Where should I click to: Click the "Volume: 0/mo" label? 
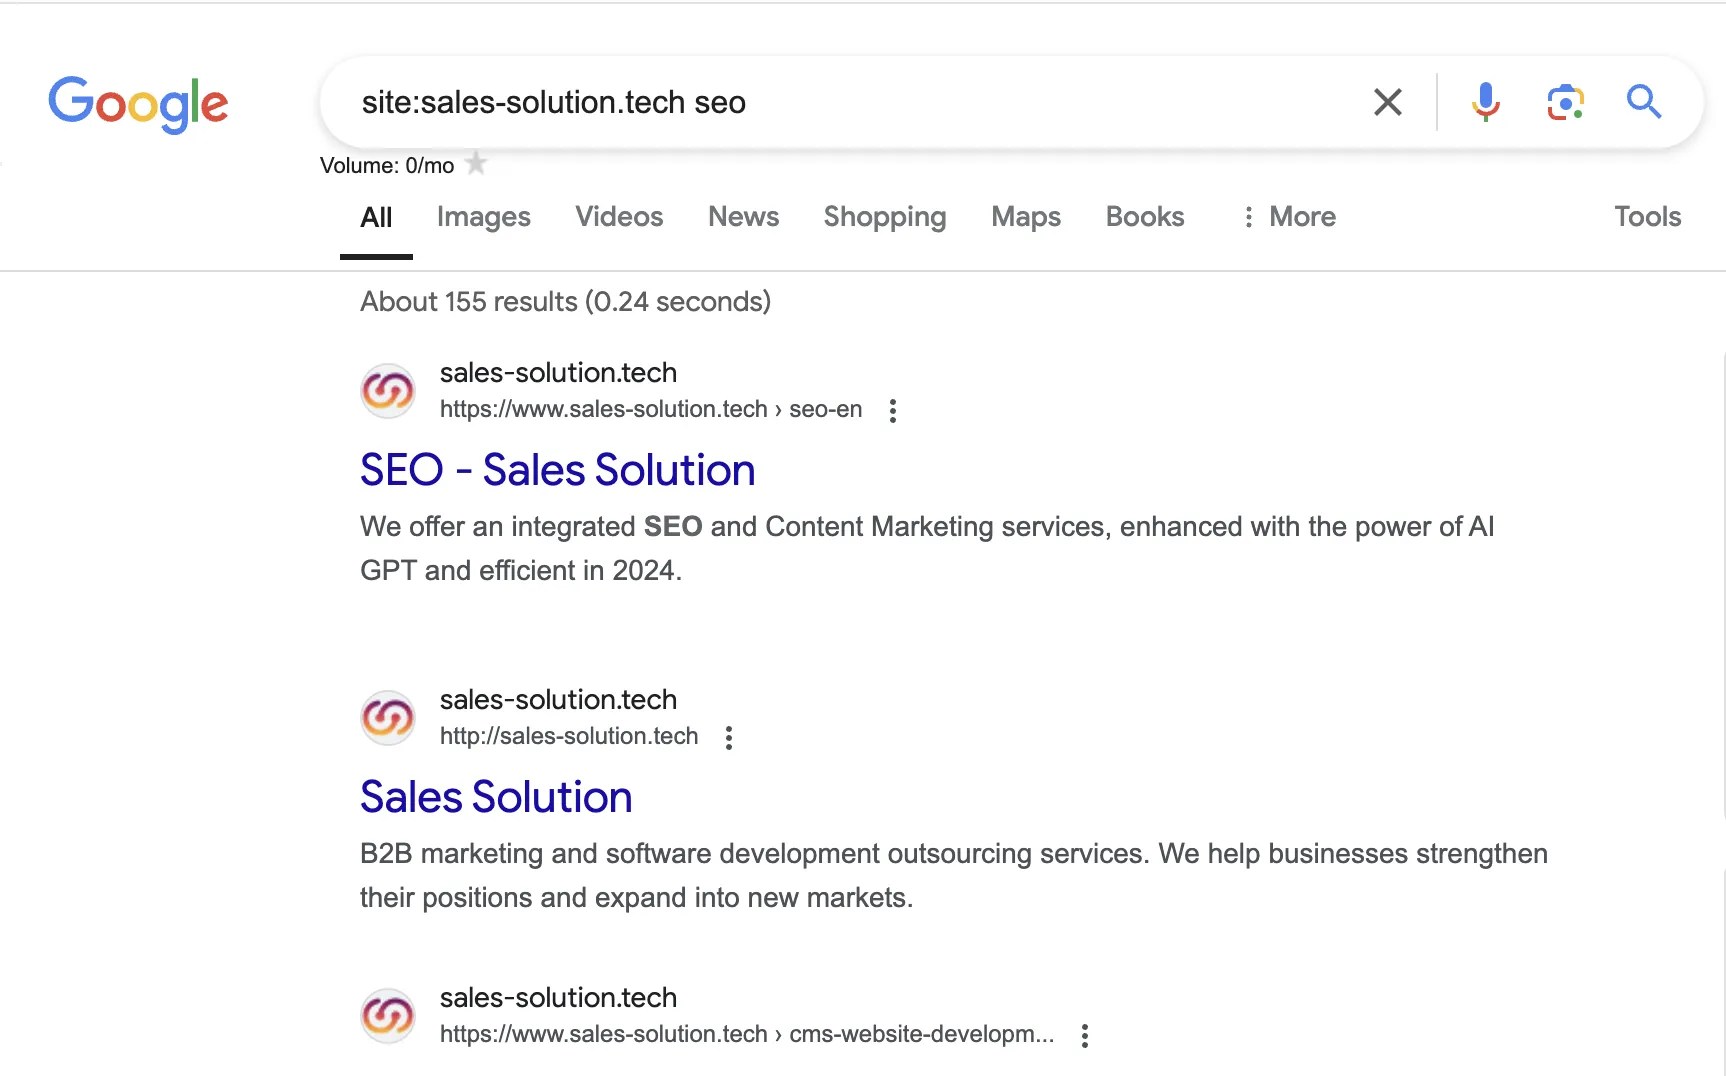(x=387, y=166)
